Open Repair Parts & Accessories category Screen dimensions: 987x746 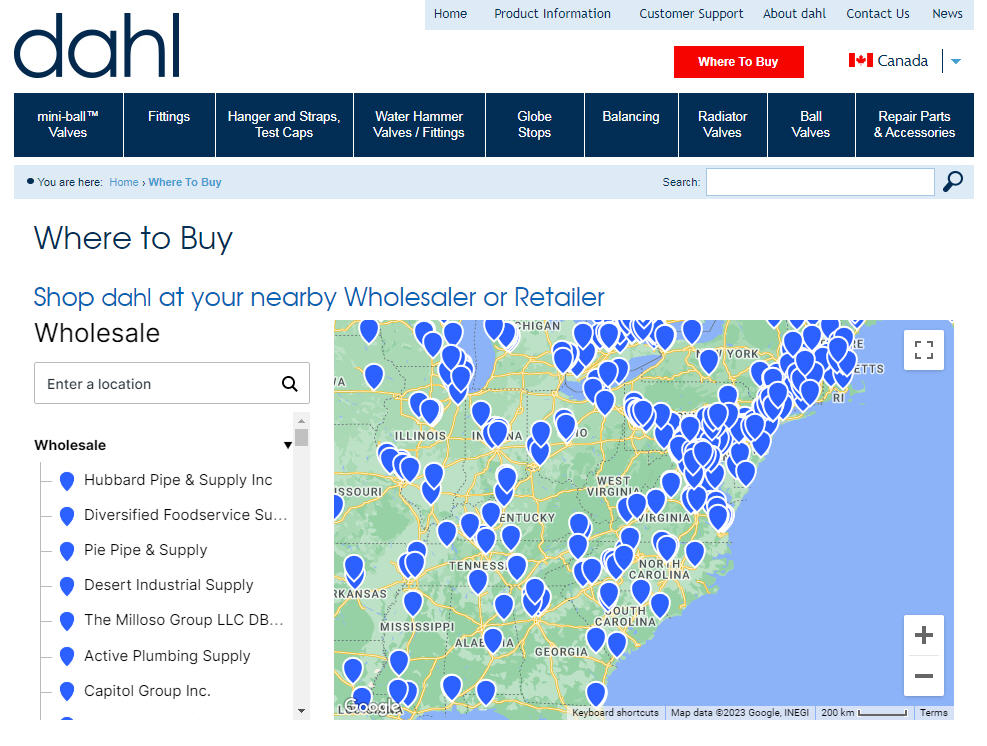click(915, 125)
